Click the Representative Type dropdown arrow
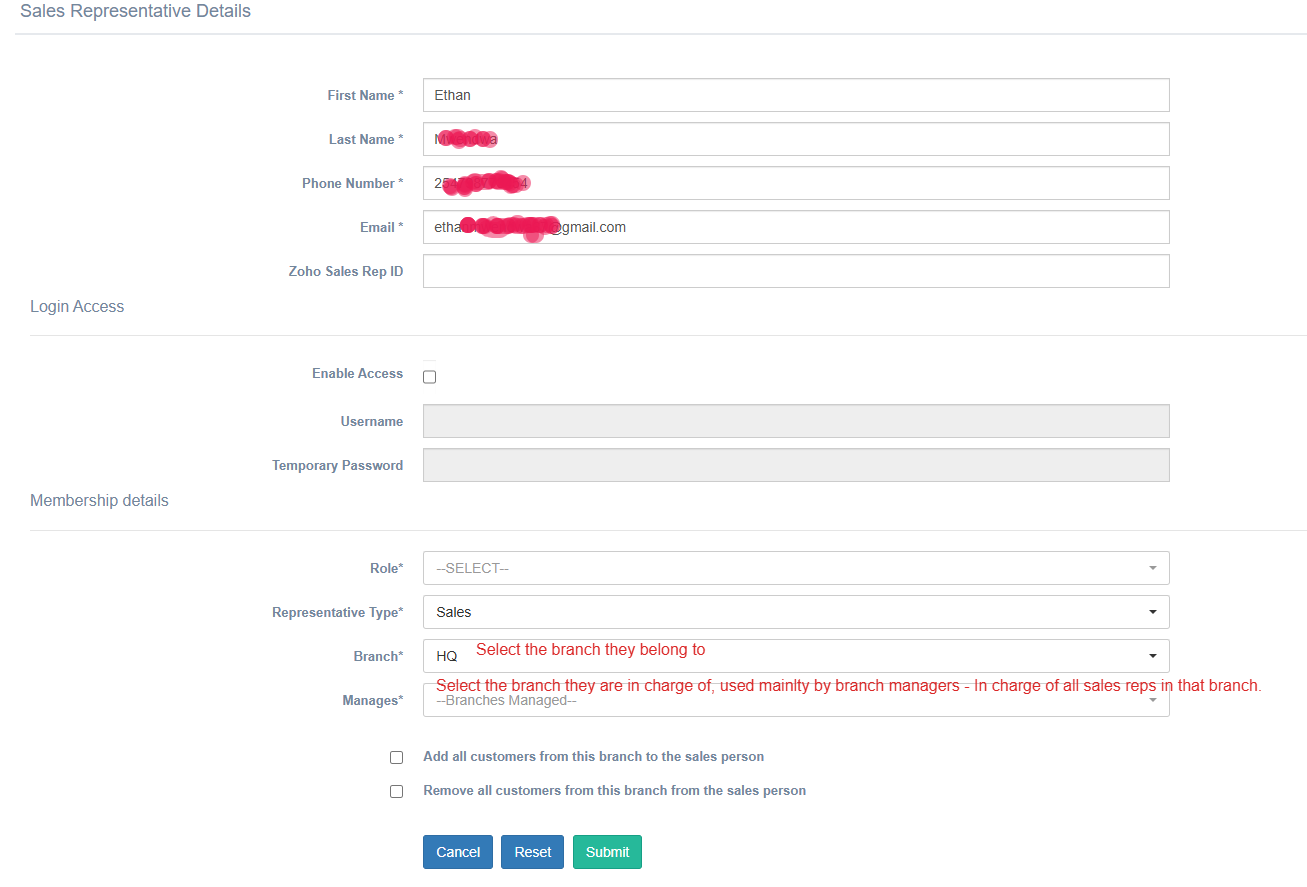Image resolution: width=1307 pixels, height=887 pixels. [x=1152, y=612]
